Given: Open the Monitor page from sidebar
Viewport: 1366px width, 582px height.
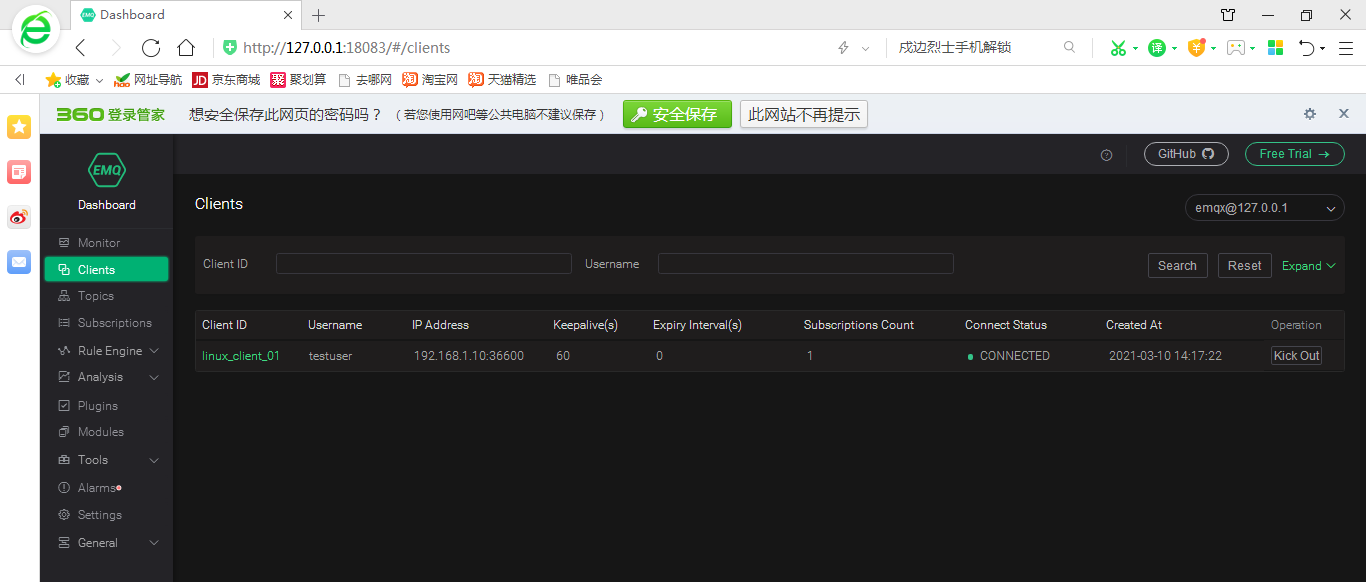Looking at the screenshot, I should click(x=97, y=242).
